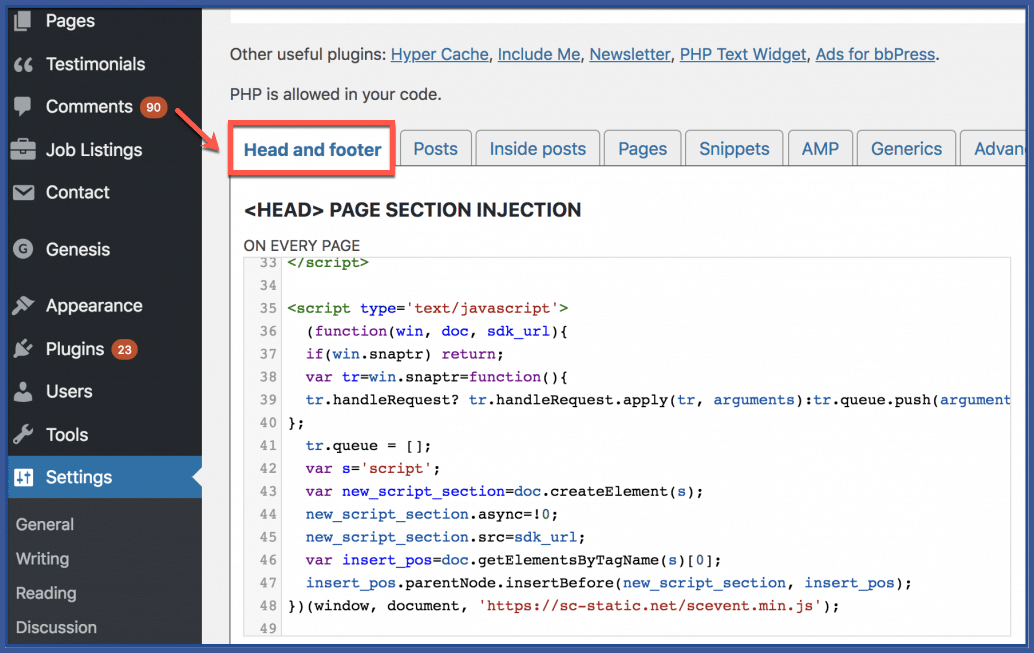
Task: Open the Newsletter plugin link
Action: (x=629, y=54)
